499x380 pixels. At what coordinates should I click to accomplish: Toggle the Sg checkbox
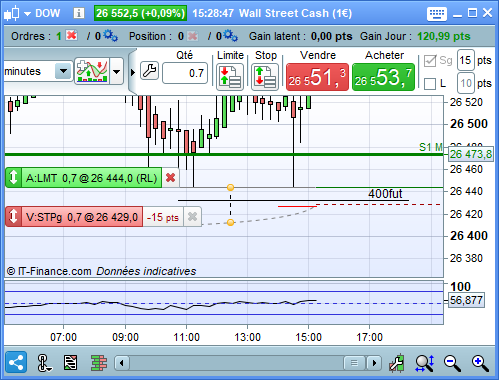[430, 61]
